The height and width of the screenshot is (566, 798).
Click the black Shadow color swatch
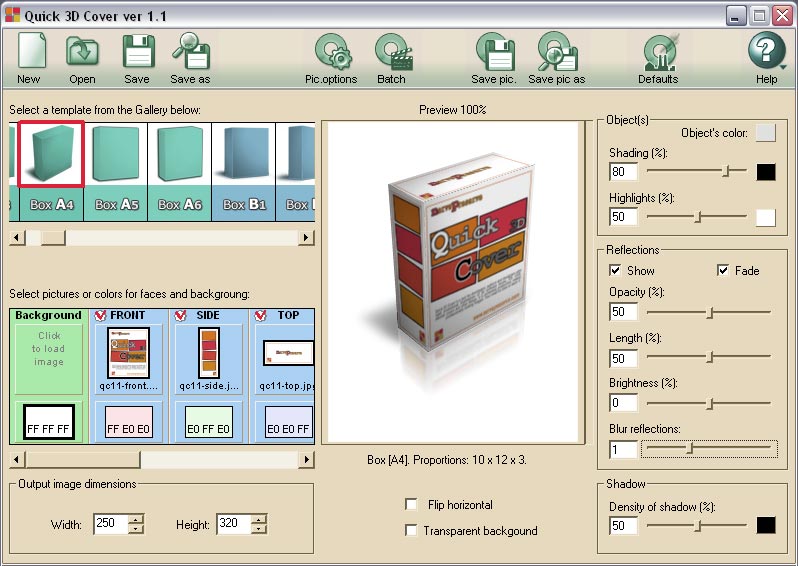tap(765, 525)
